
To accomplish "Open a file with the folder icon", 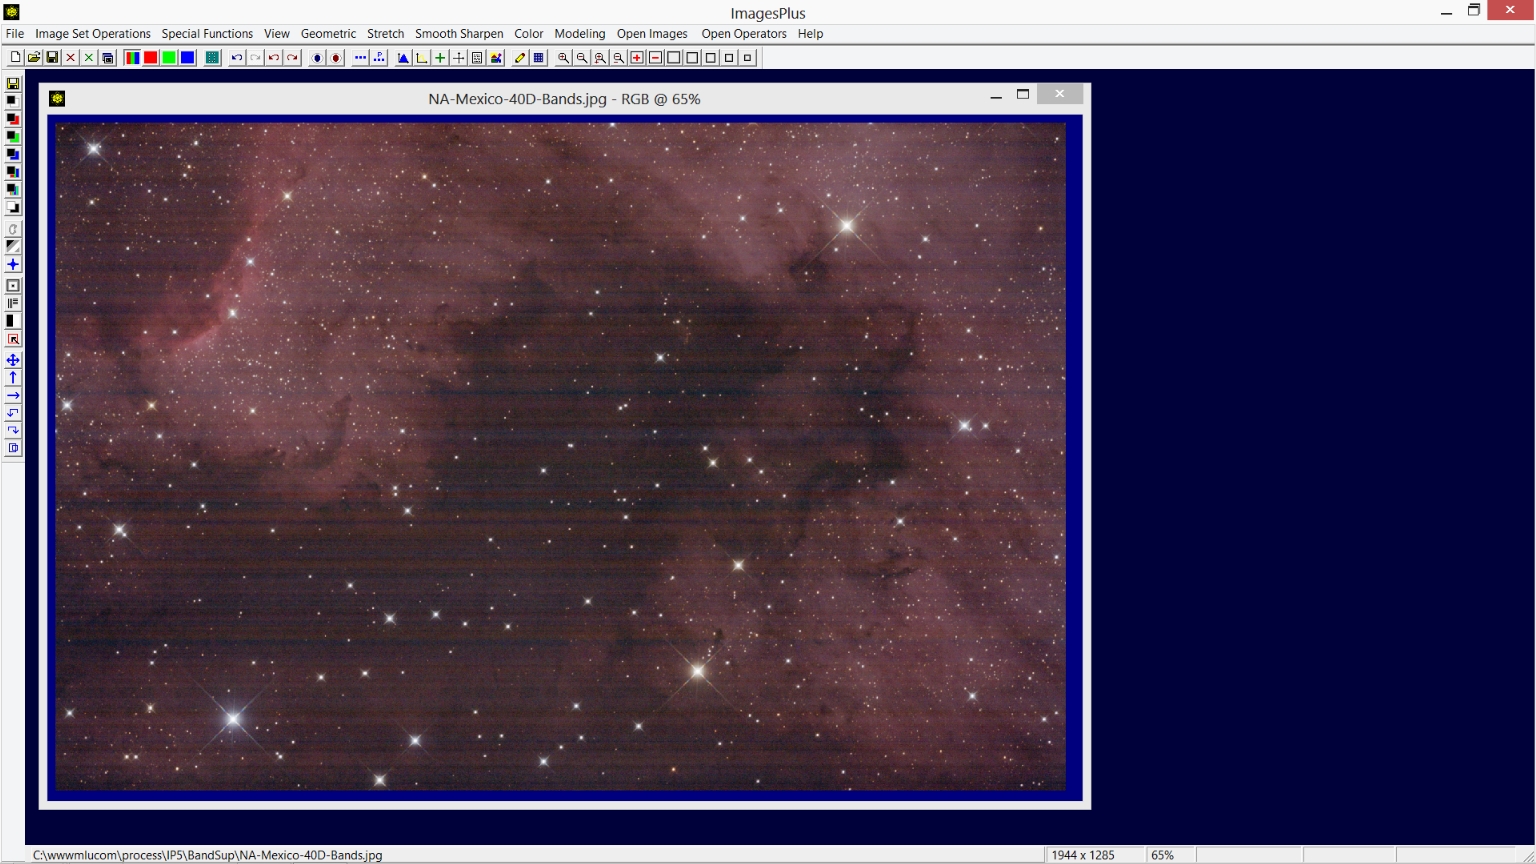I will (34, 58).
